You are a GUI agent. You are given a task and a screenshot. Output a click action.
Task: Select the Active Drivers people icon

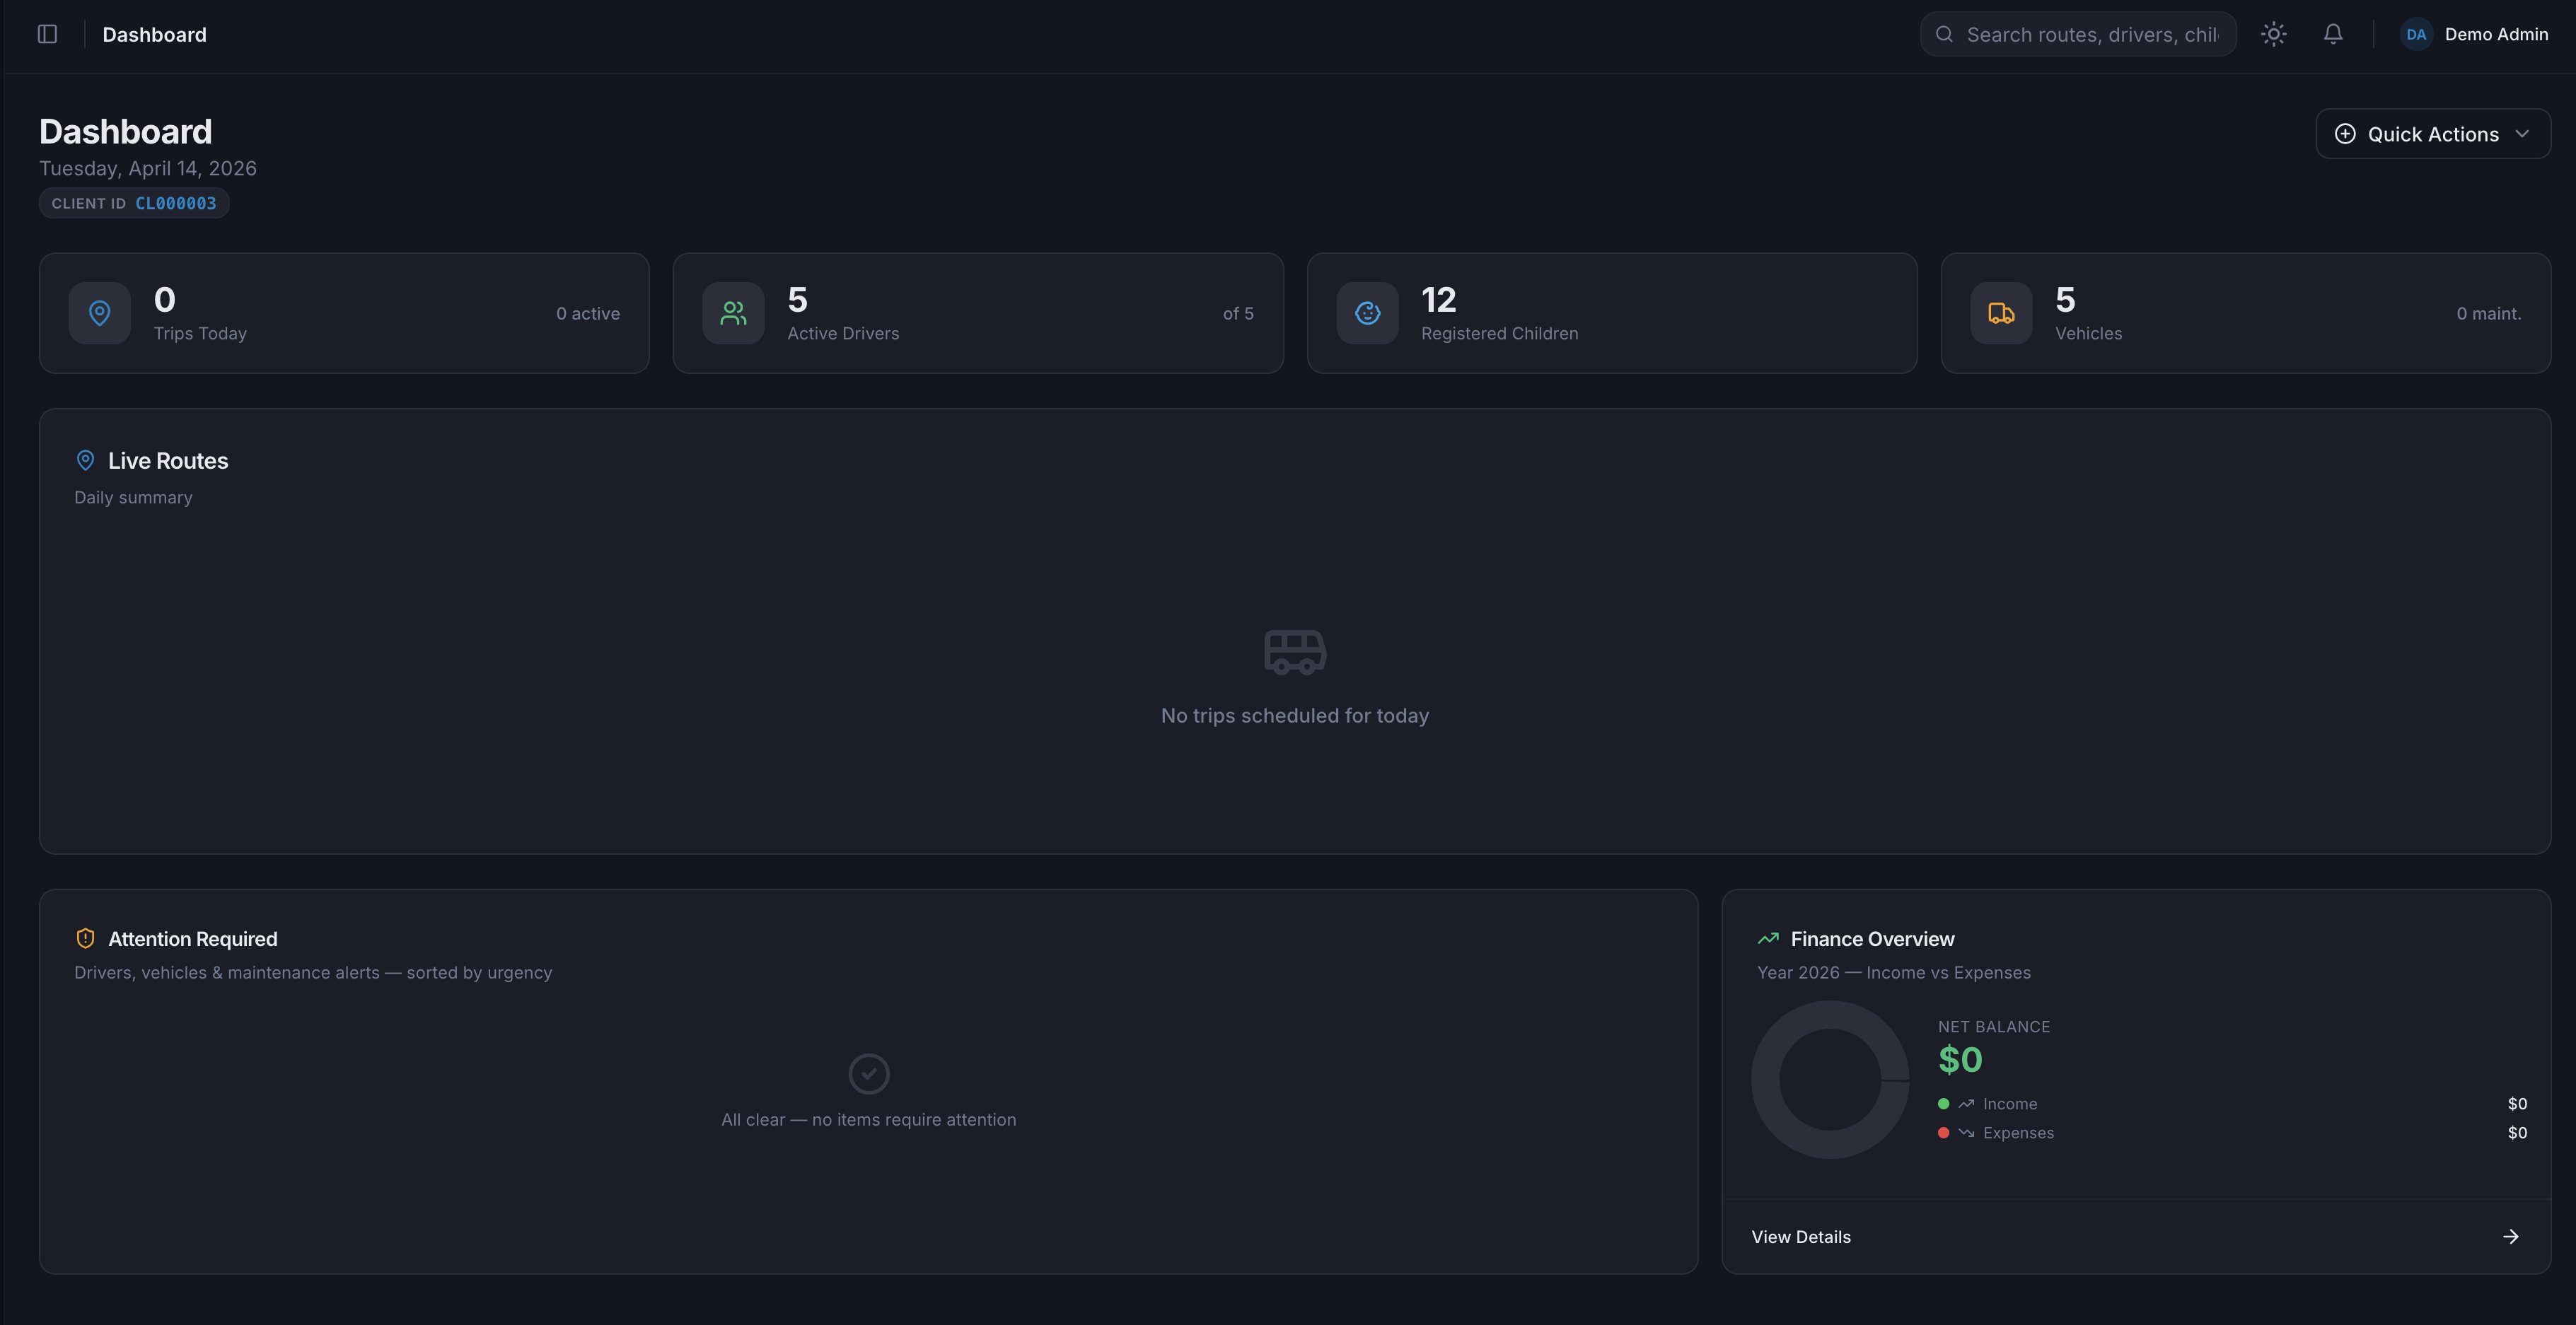[733, 313]
